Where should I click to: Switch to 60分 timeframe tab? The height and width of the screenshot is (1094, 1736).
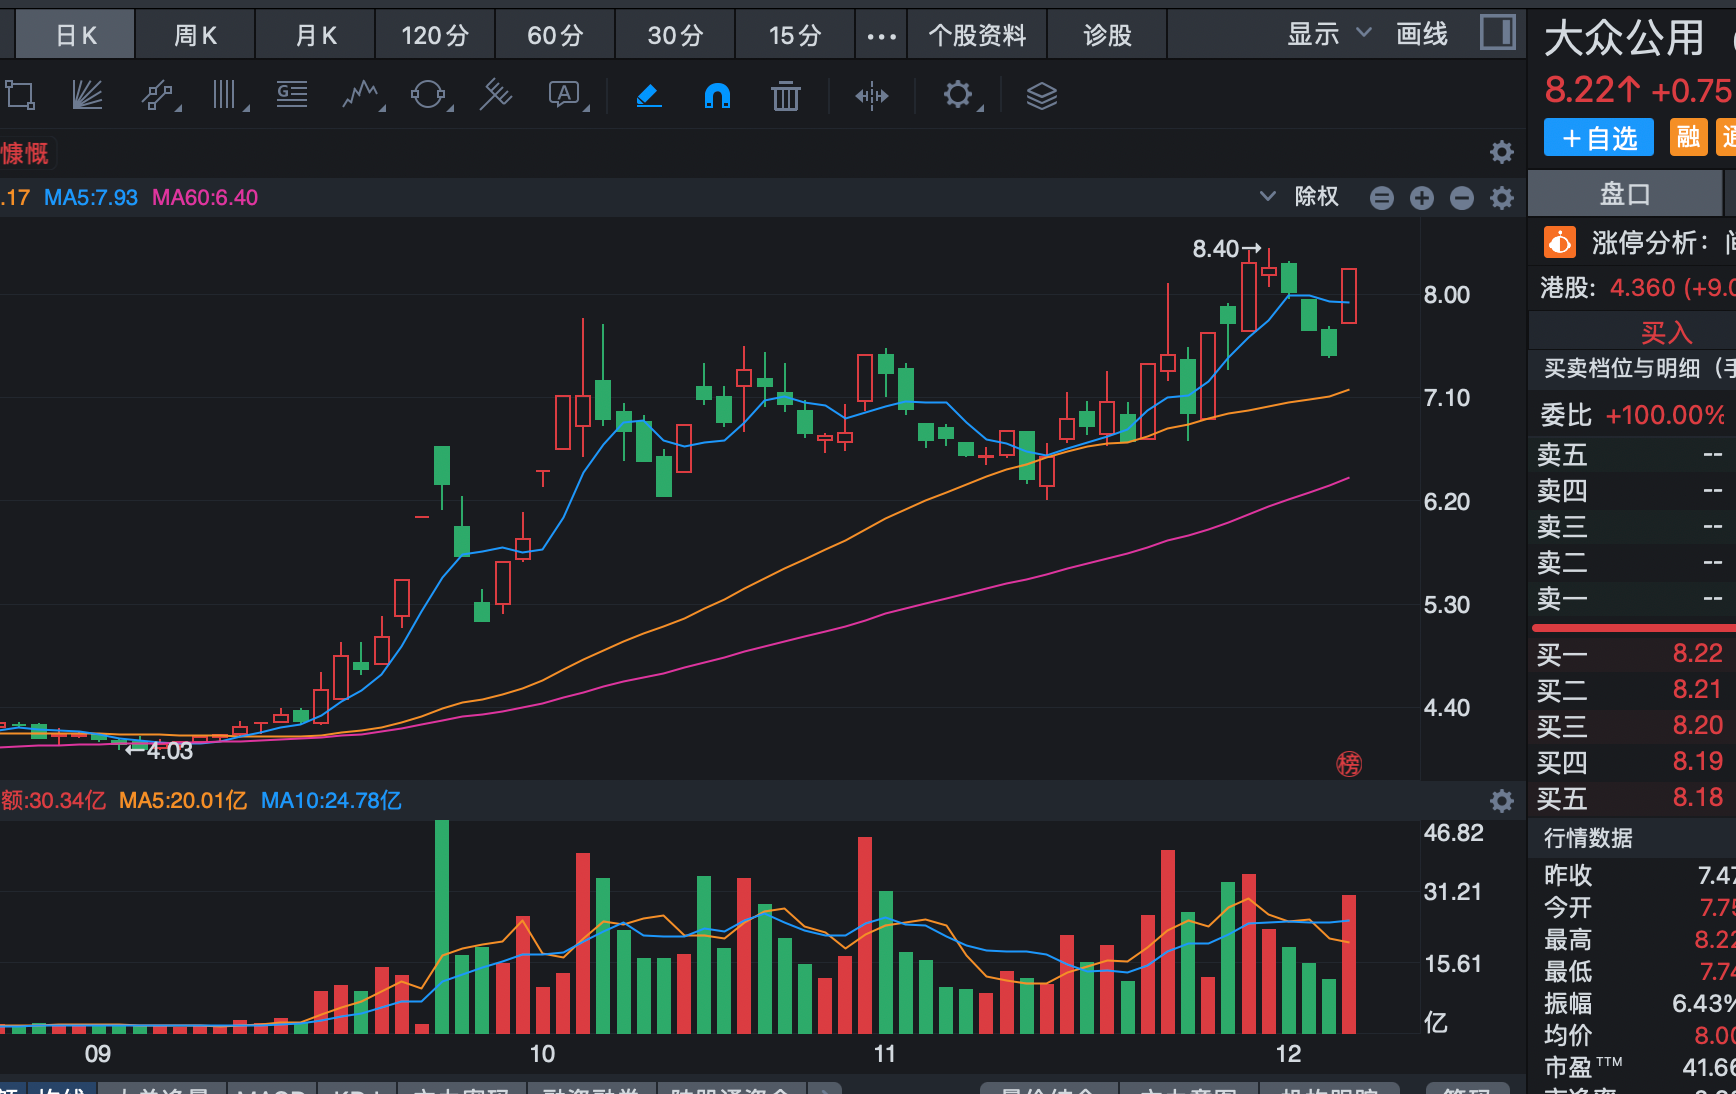[x=555, y=36]
